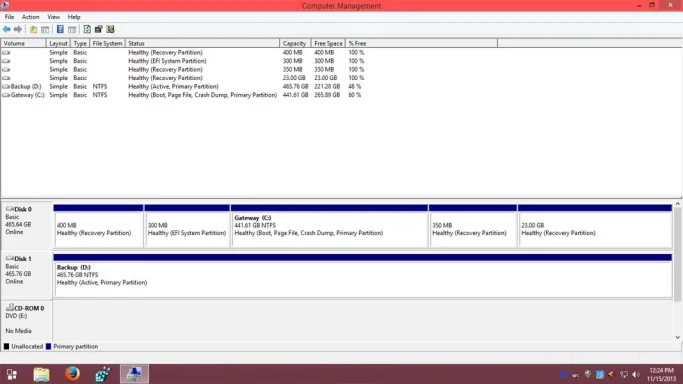This screenshot has width=683, height=384.
Task: Click the Gateway (C:) volume icon in list
Action: click(6, 95)
